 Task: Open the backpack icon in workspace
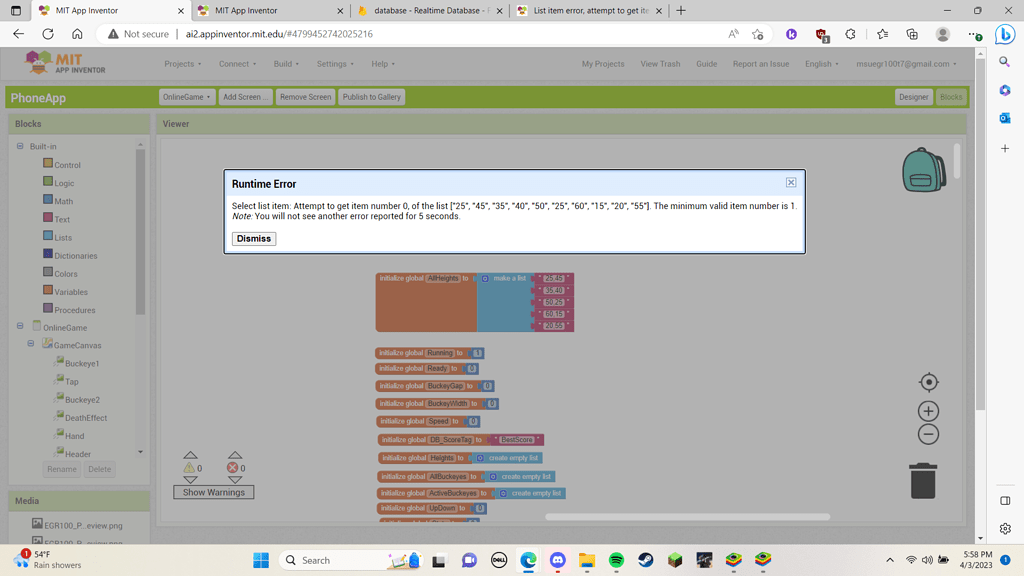(923, 170)
